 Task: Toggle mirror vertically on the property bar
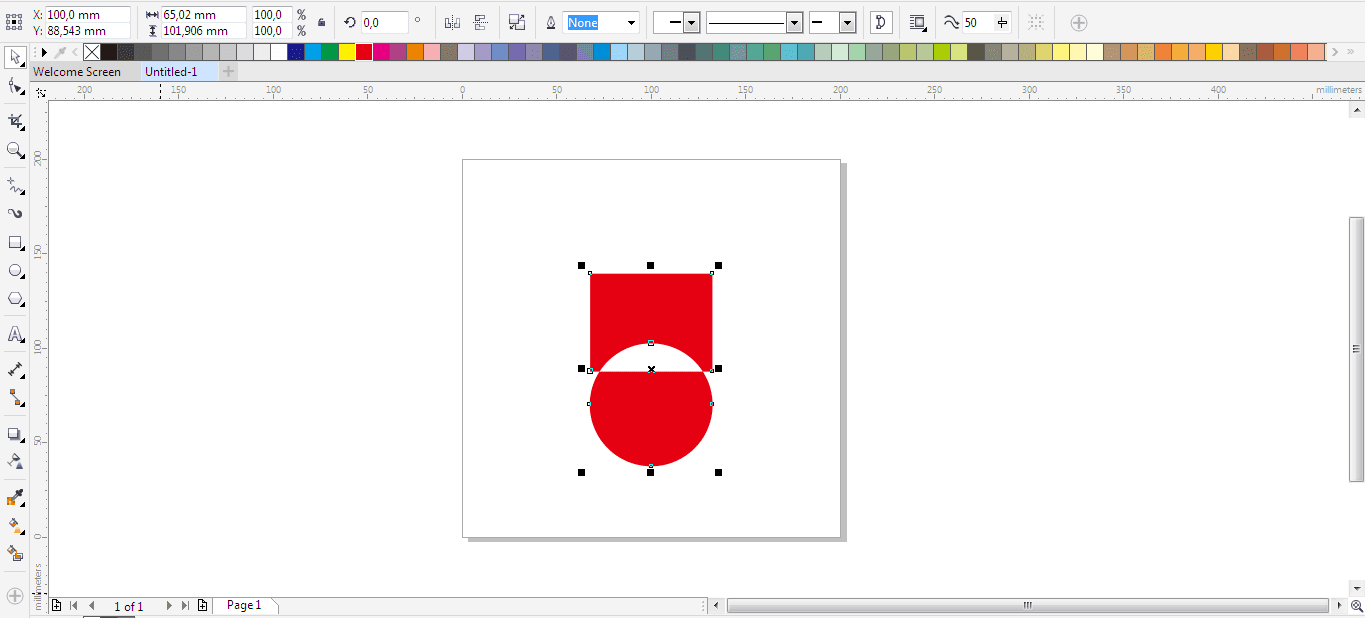pyautogui.click(x=480, y=22)
